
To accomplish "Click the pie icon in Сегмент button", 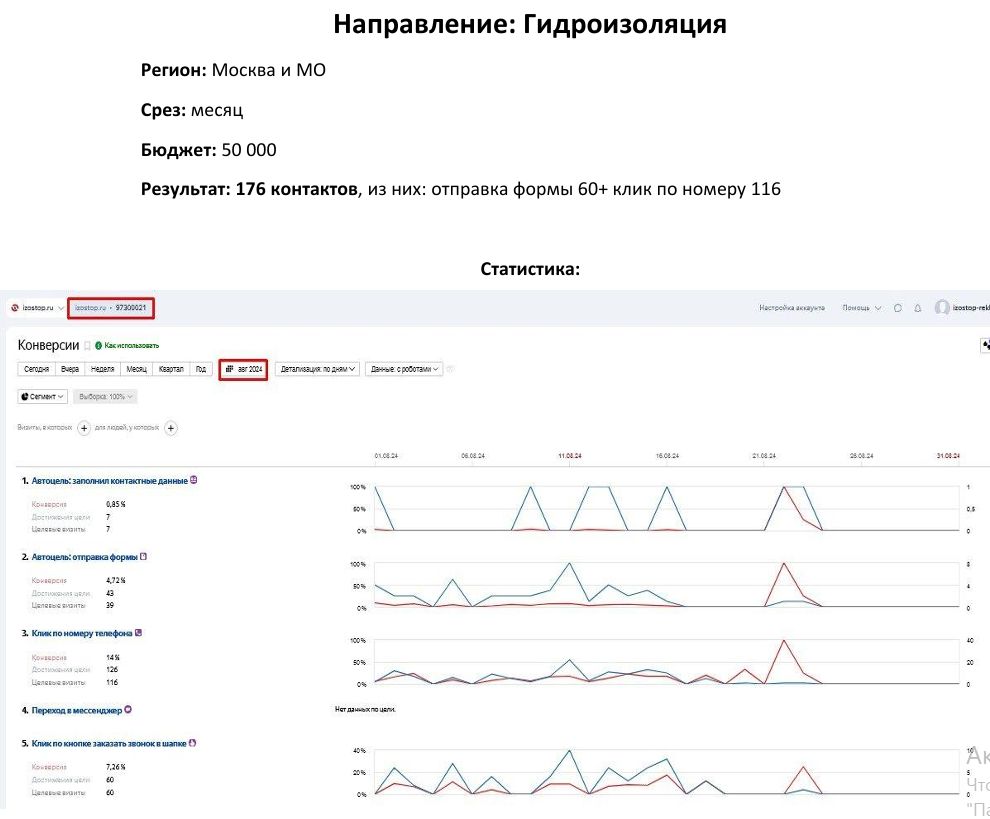I will click(x=25, y=397).
